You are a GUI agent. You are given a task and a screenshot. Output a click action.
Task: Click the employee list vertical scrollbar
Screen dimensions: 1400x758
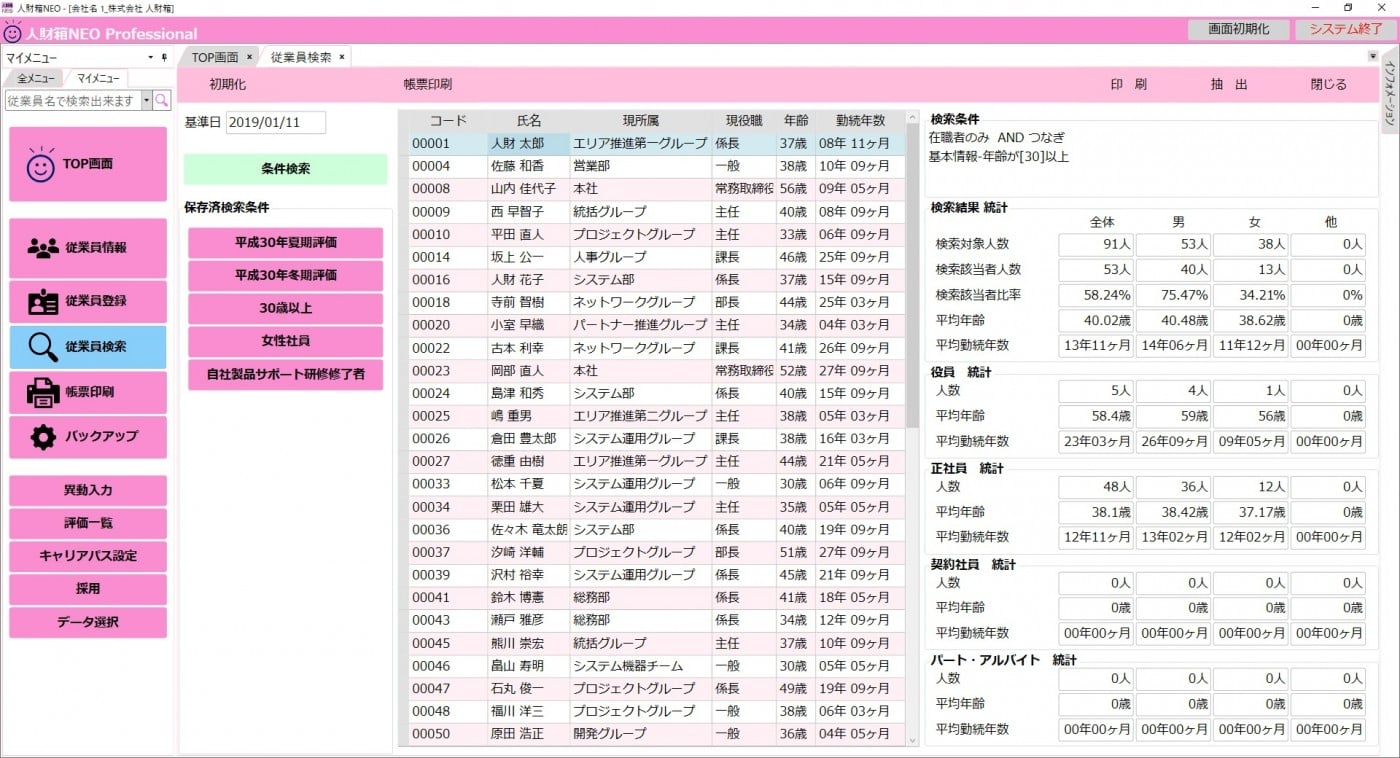pyautogui.click(x=911, y=279)
